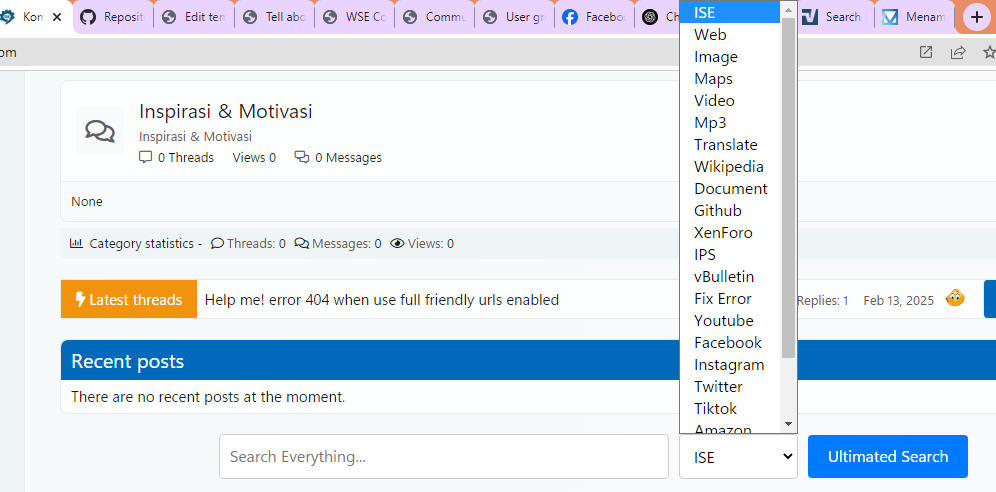Click the Views 0 forum stat
This screenshot has width=996, height=492.
[x=254, y=157]
